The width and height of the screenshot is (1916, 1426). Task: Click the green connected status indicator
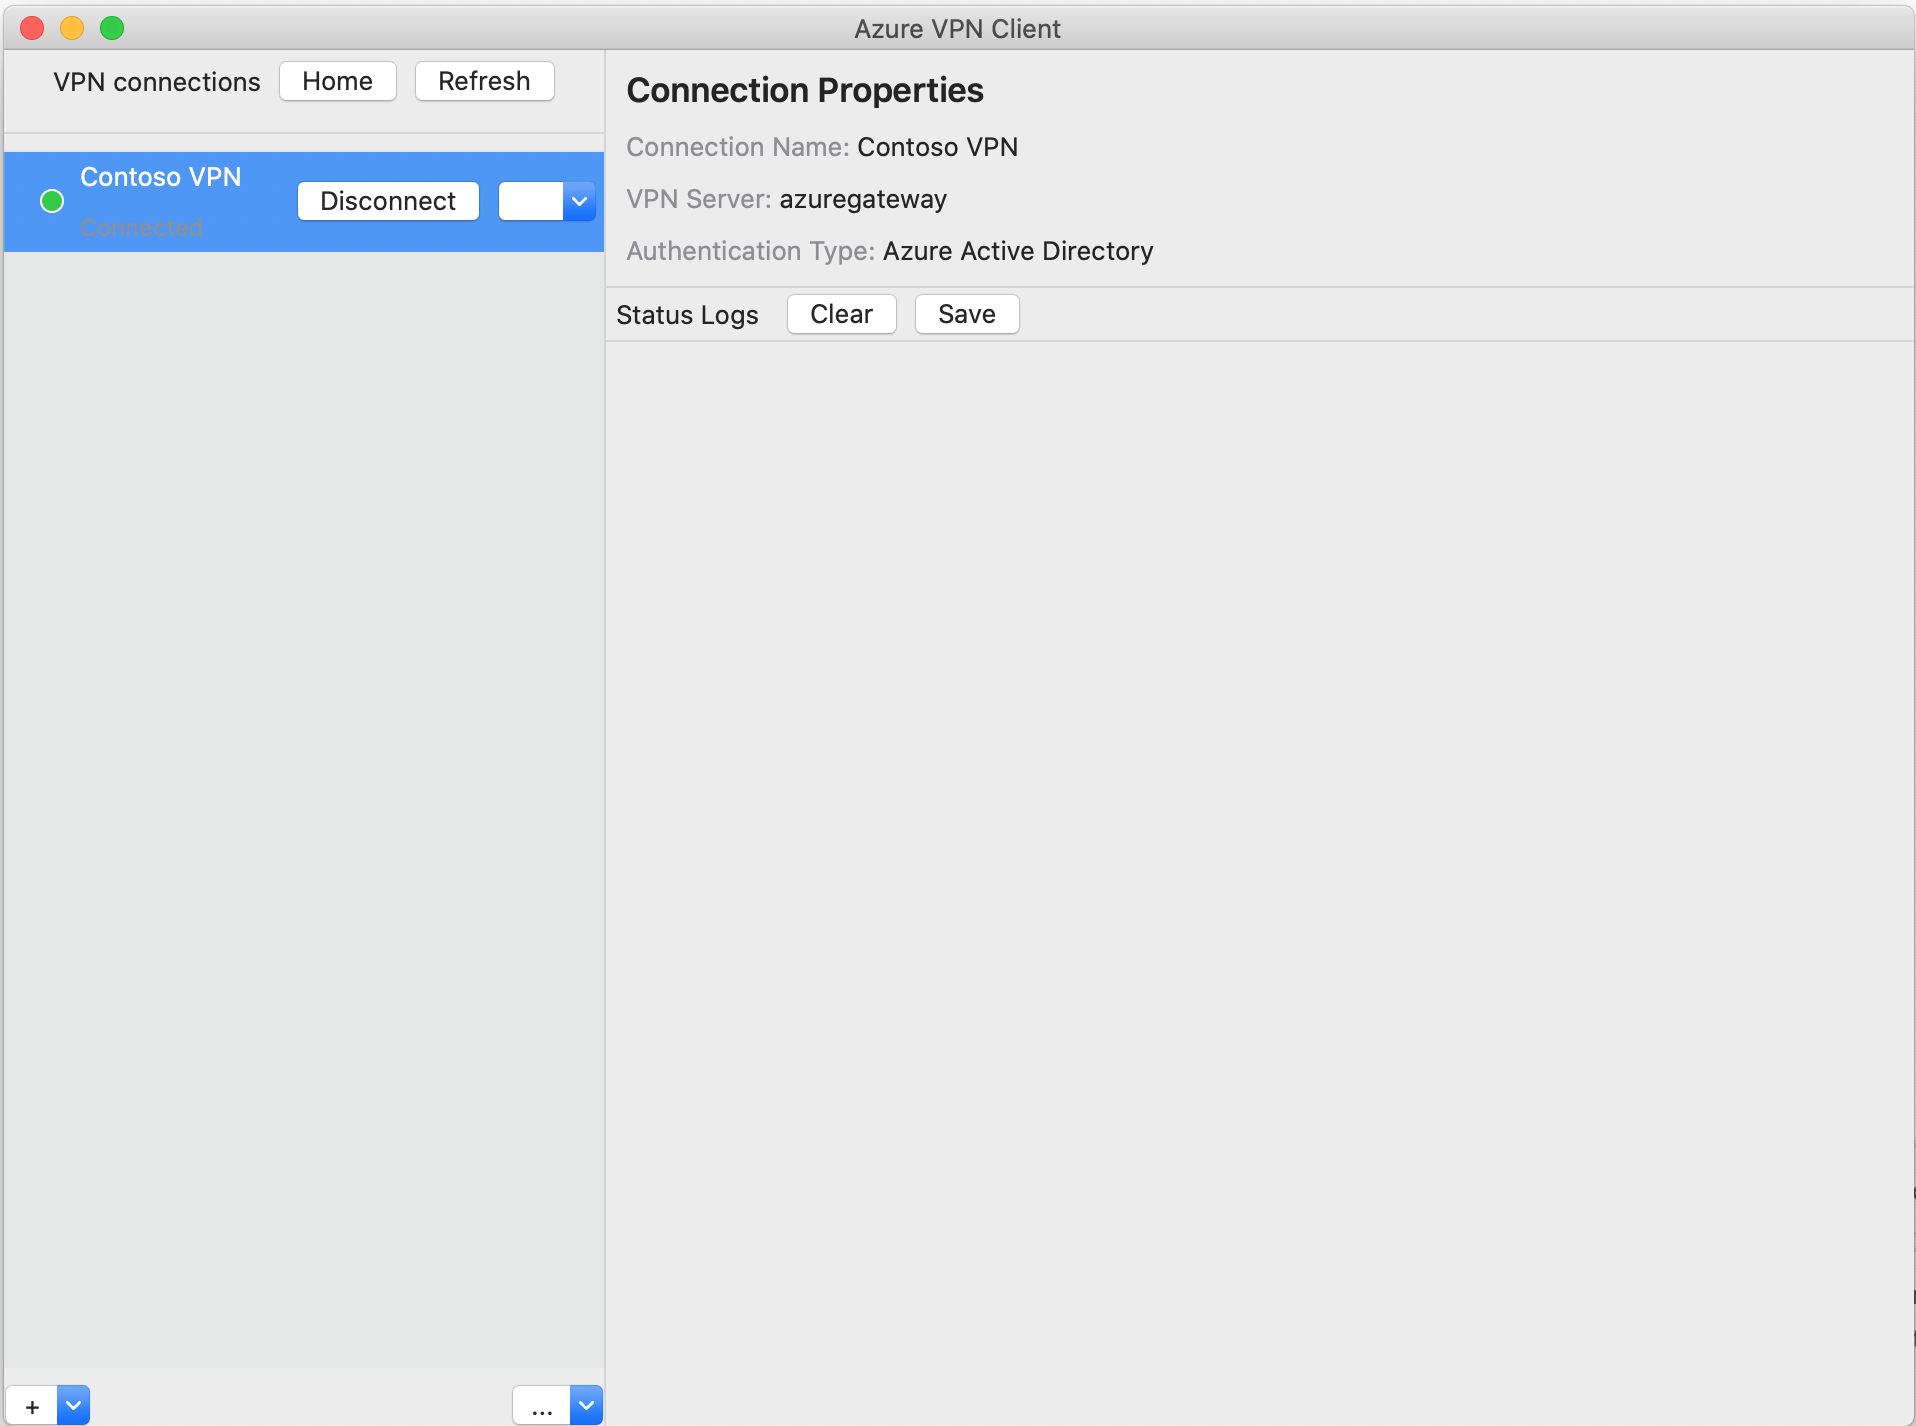click(x=52, y=201)
